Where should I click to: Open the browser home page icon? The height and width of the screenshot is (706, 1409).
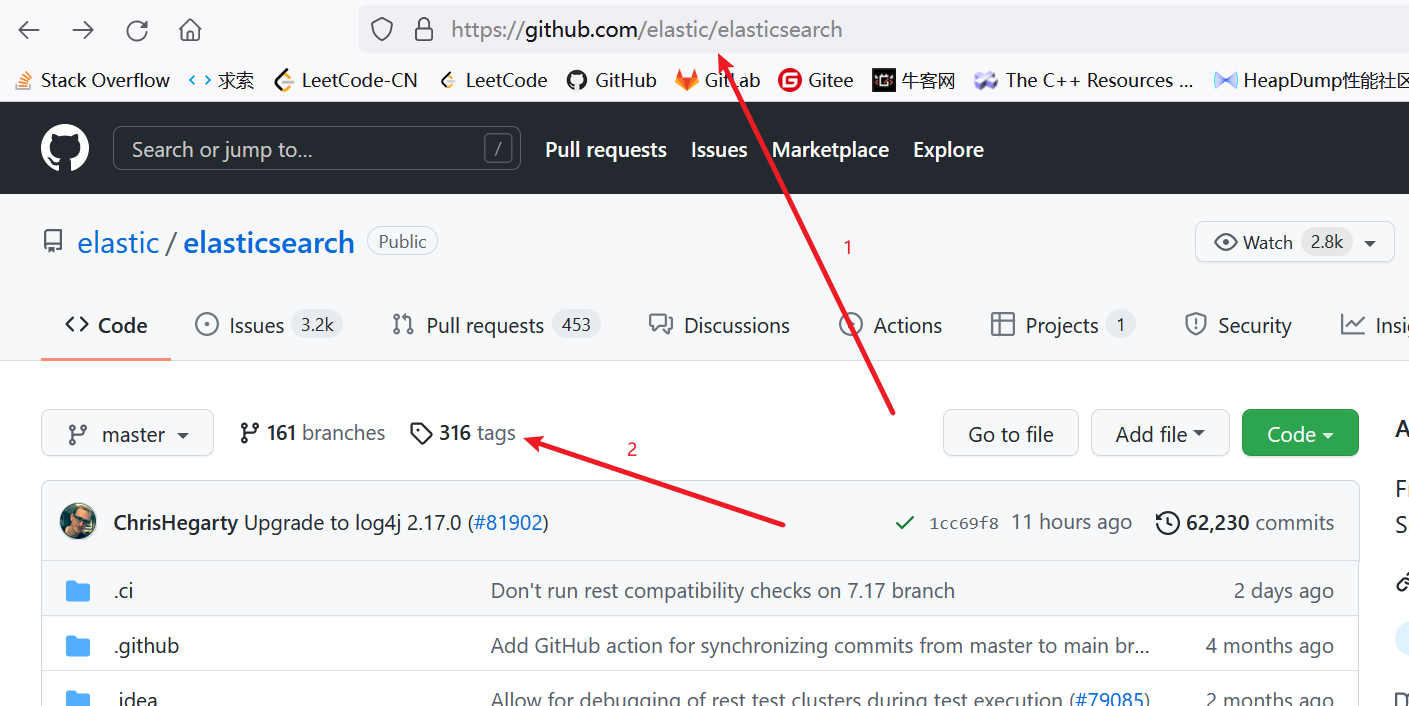click(190, 30)
